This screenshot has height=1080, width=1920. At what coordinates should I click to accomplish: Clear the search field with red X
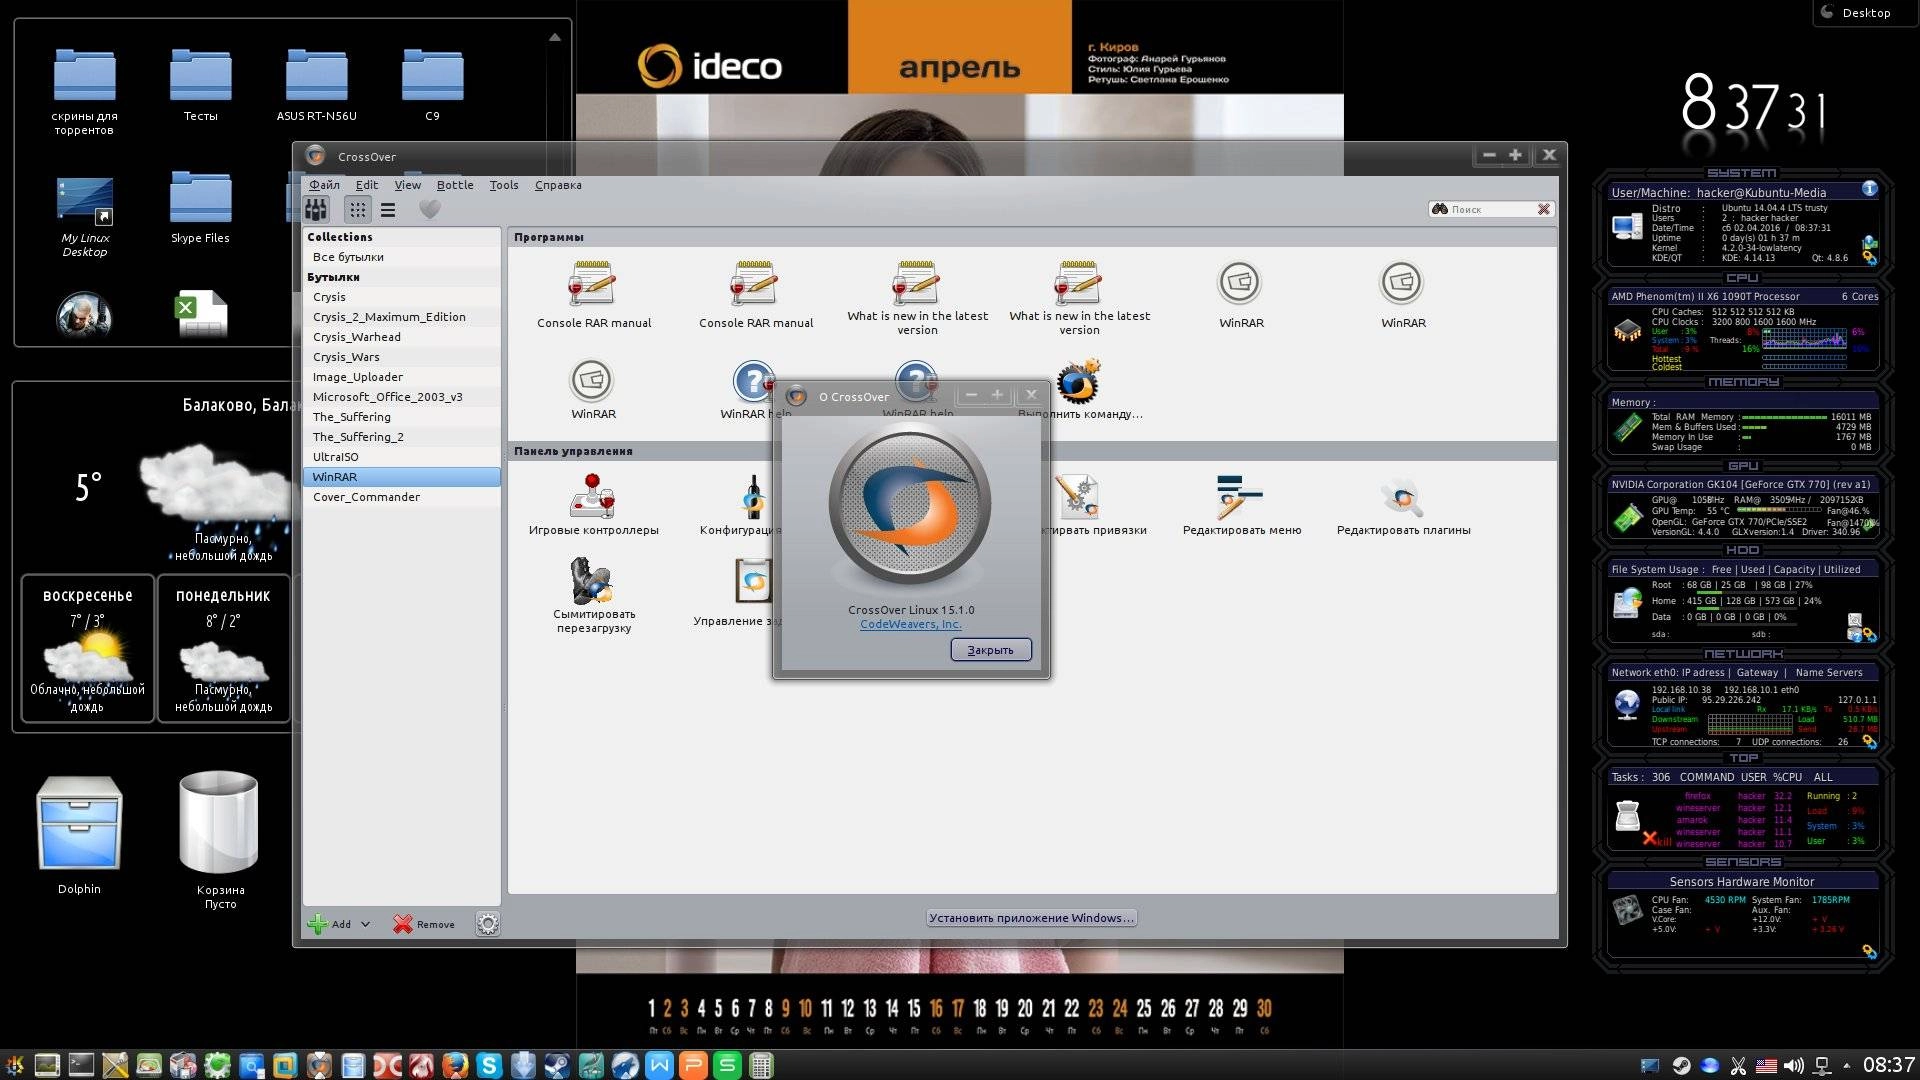pos(1544,209)
